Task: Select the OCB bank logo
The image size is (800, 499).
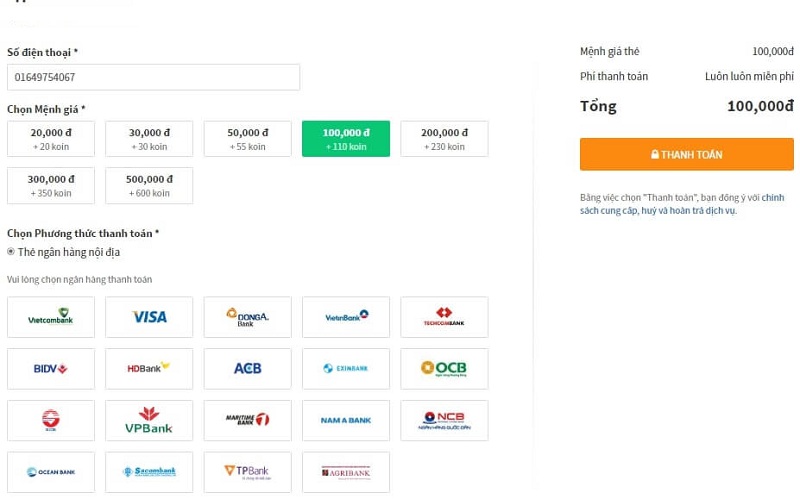Action: point(444,369)
